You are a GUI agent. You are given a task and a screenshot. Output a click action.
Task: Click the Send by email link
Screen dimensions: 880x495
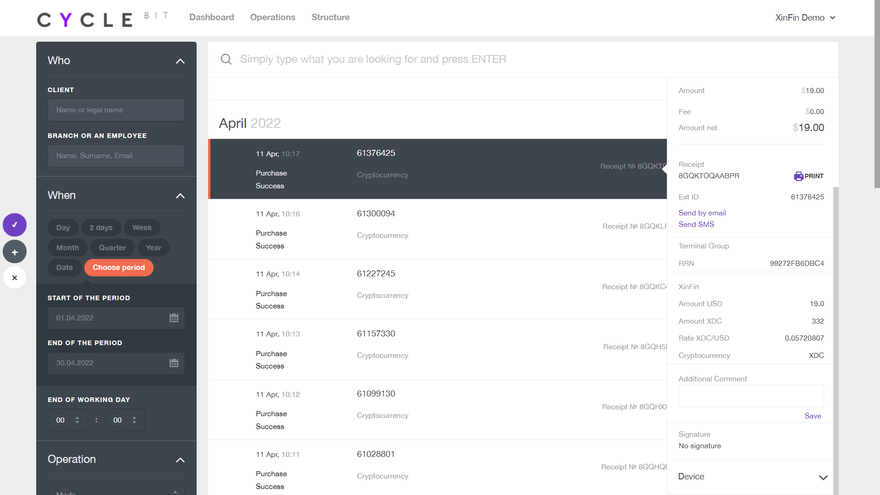pos(702,213)
